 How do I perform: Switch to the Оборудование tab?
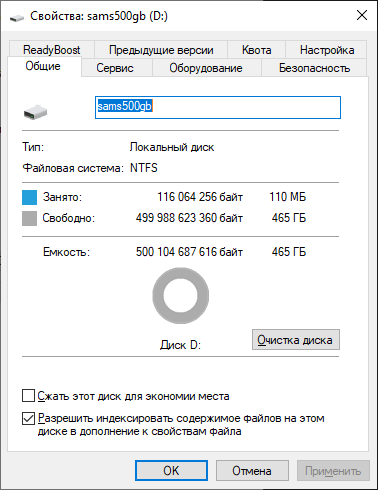[x=206, y=68]
